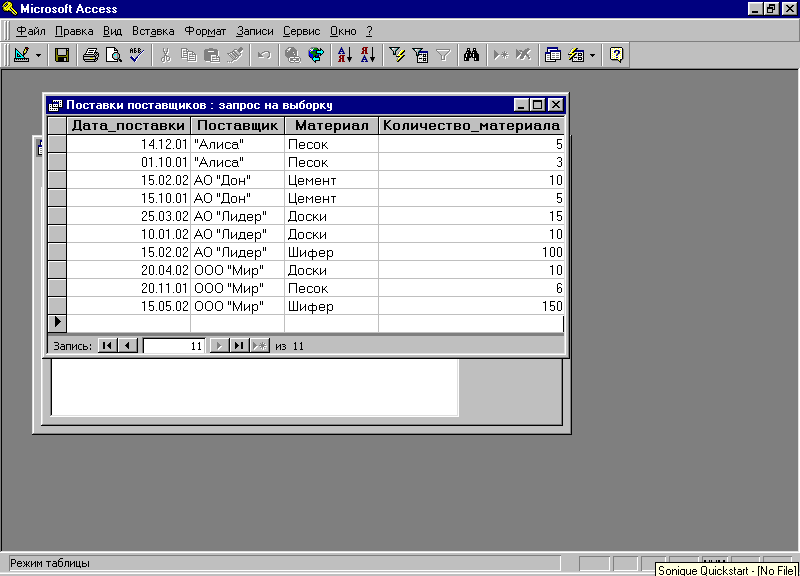This screenshot has width=800, height=576.
Task: Select the Дата_поставки column header
Action: 129,126
